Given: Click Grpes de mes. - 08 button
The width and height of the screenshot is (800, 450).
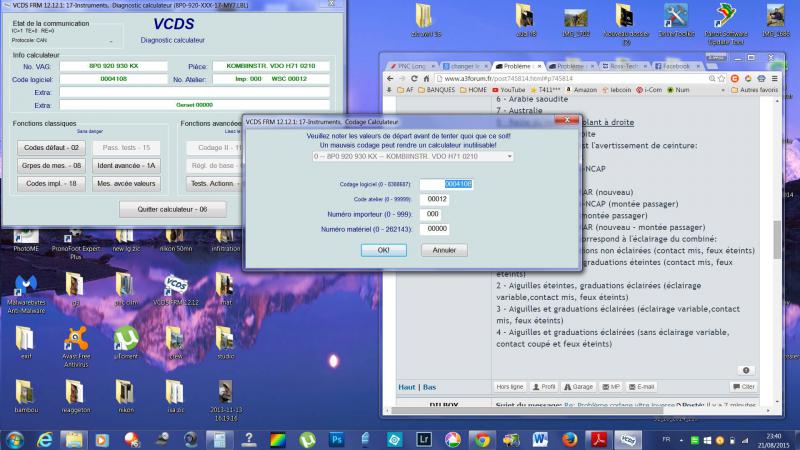Looking at the screenshot, I should click(x=51, y=165).
